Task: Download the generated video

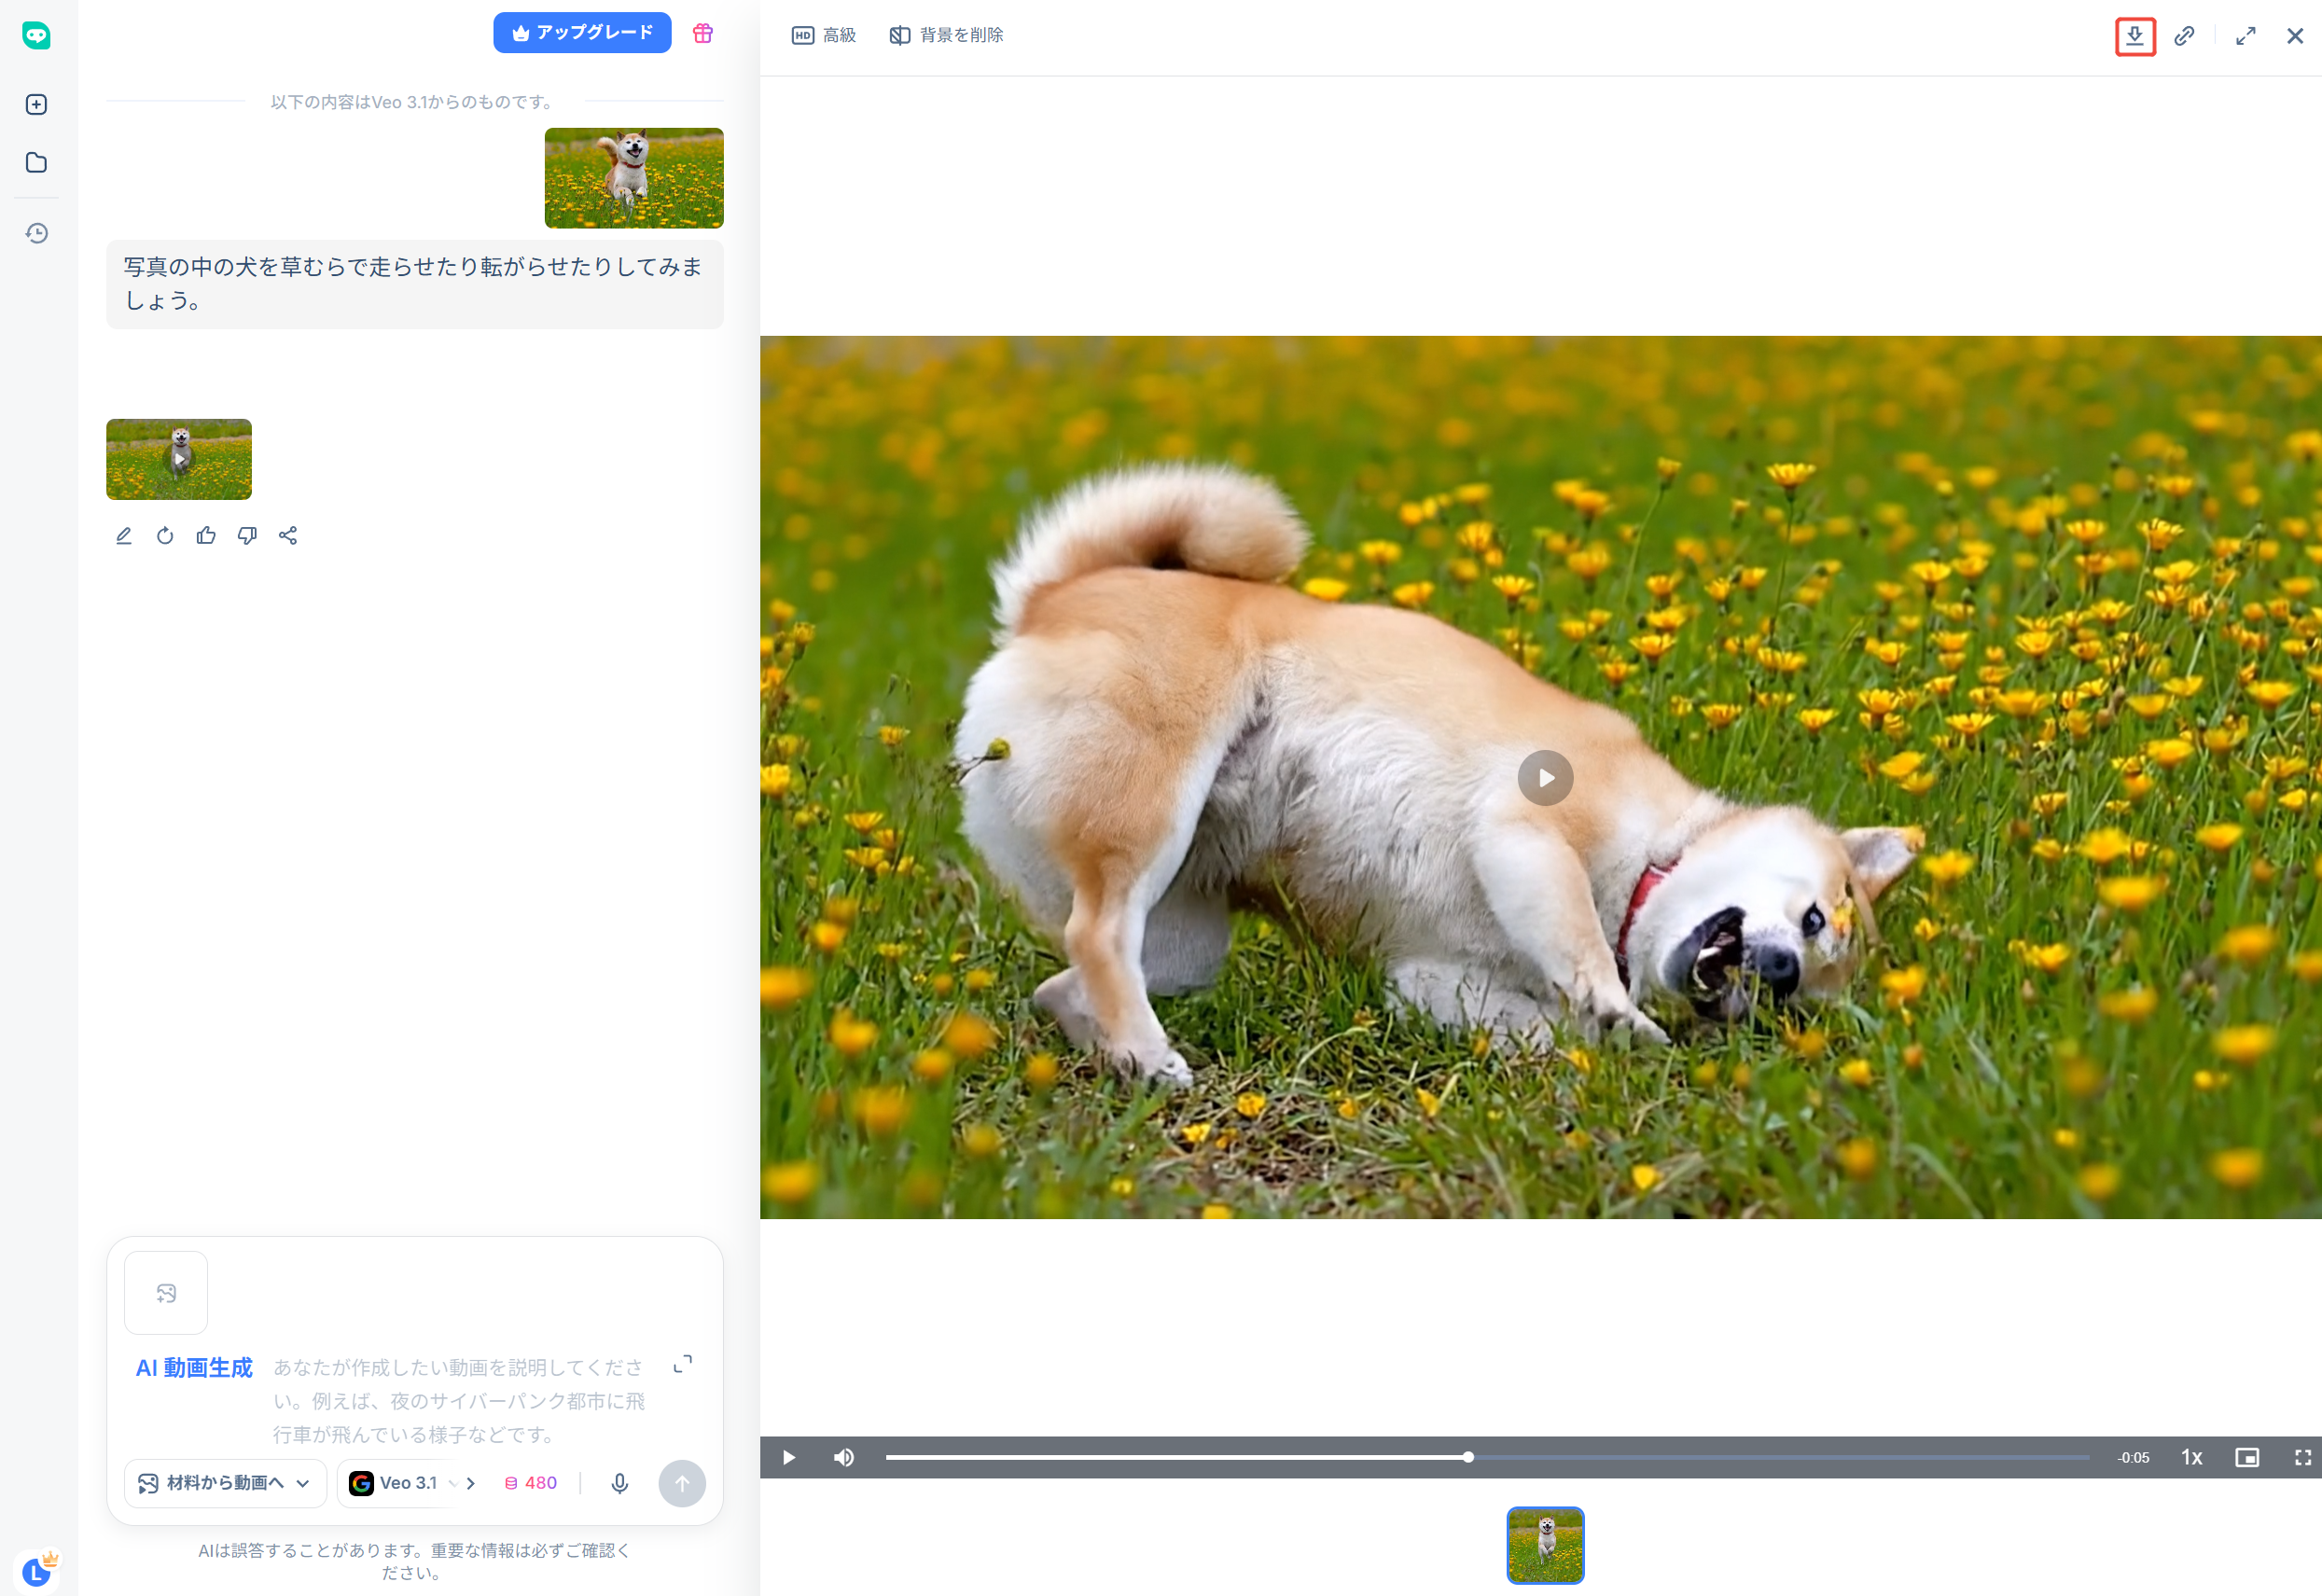Action: [2137, 35]
